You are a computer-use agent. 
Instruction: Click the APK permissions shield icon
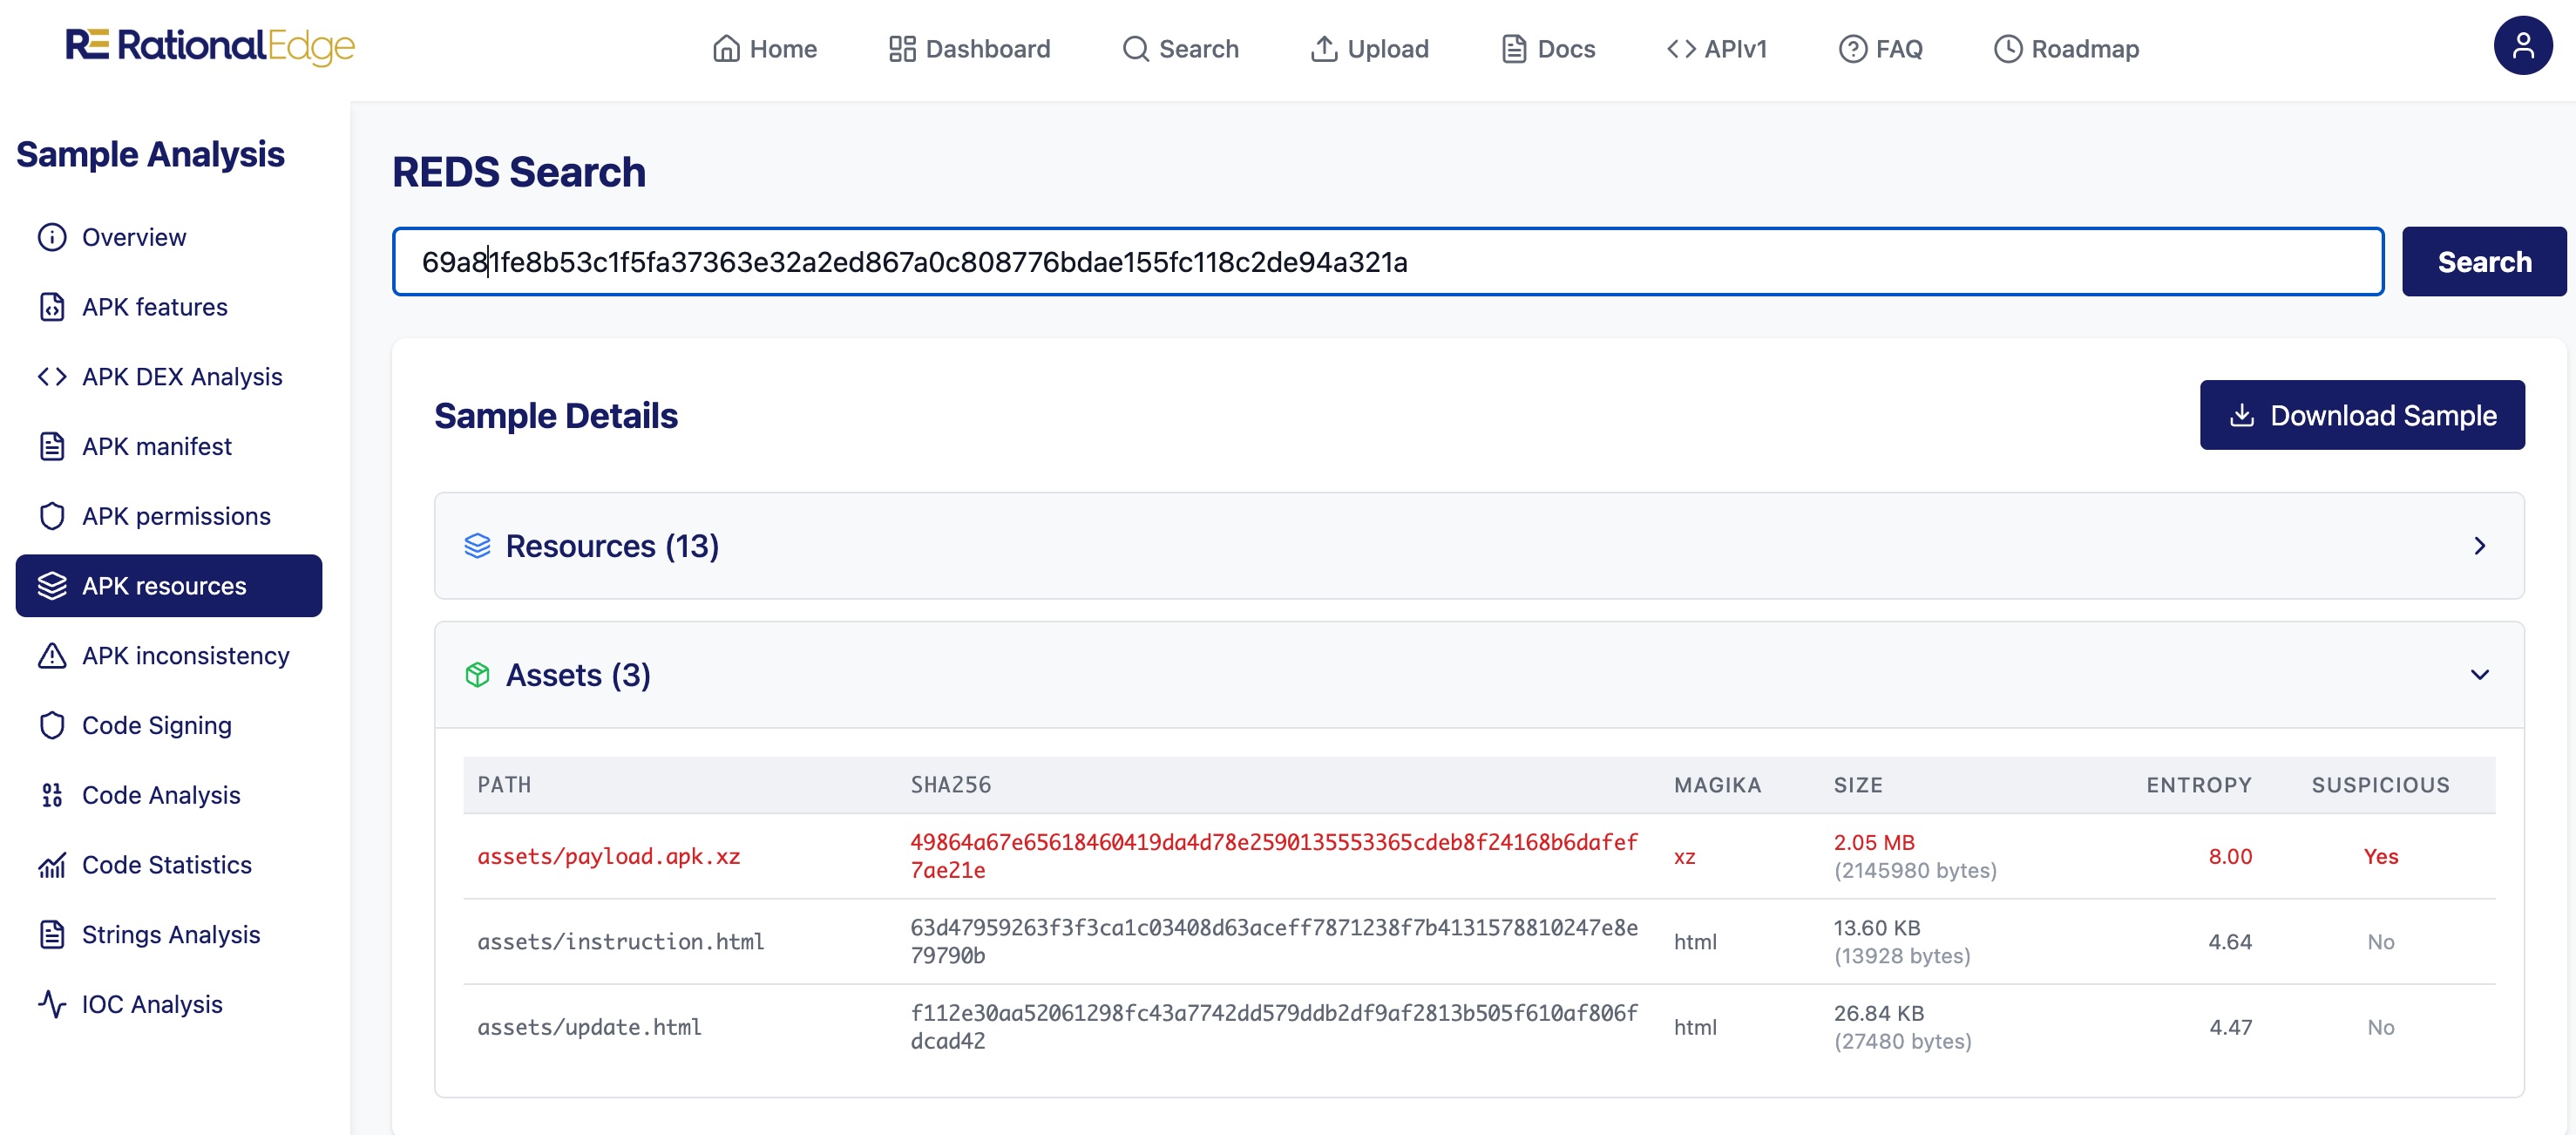coord(50,516)
